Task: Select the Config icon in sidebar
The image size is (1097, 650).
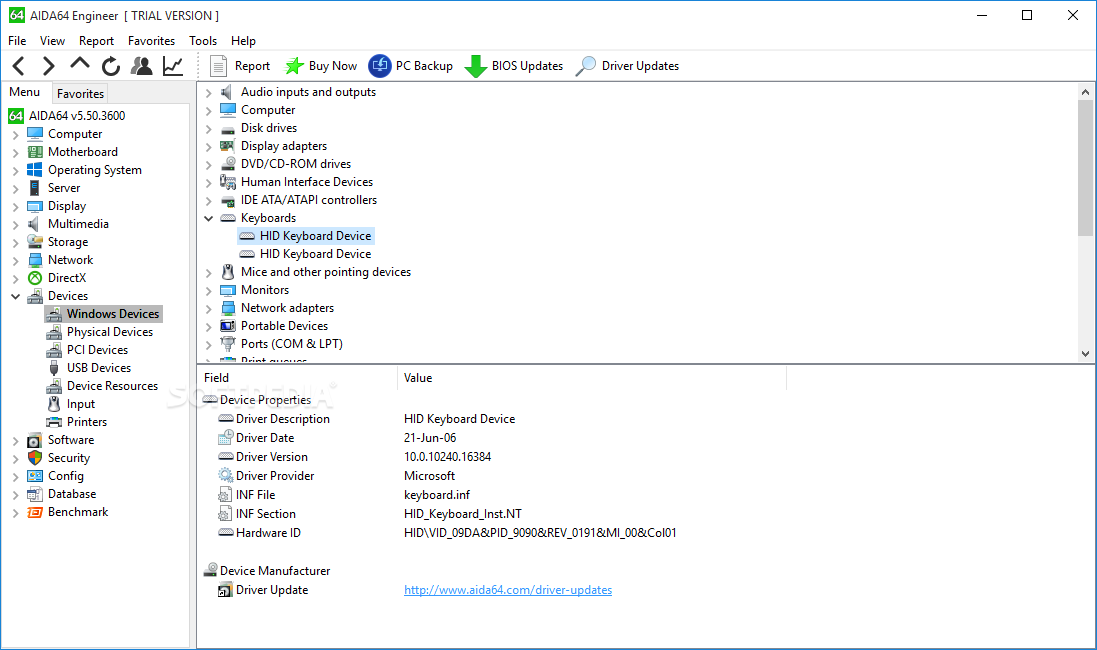Action: (x=34, y=476)
